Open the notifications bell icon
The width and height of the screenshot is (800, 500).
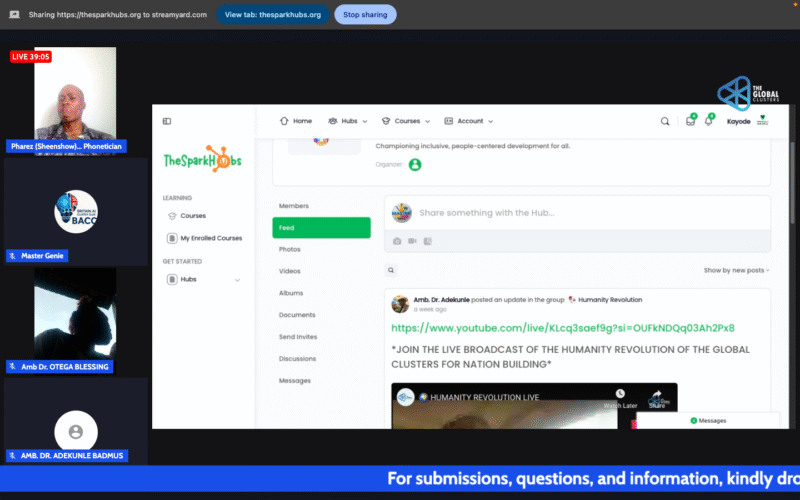pyautogui.click(x=709, y=121)
